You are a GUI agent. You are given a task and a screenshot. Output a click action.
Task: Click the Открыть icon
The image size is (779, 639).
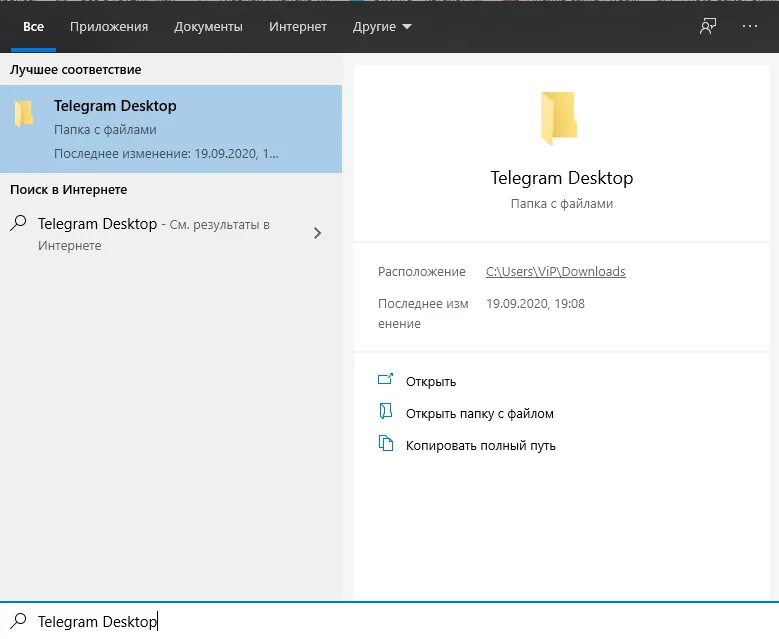coord(386,380)
